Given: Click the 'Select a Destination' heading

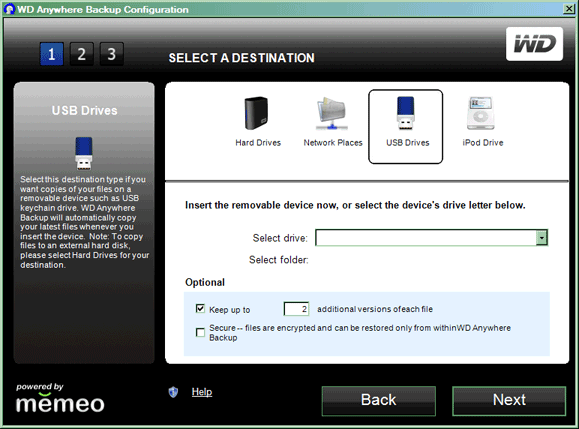Looking at the screenshot, I should [x=241, y=58].
